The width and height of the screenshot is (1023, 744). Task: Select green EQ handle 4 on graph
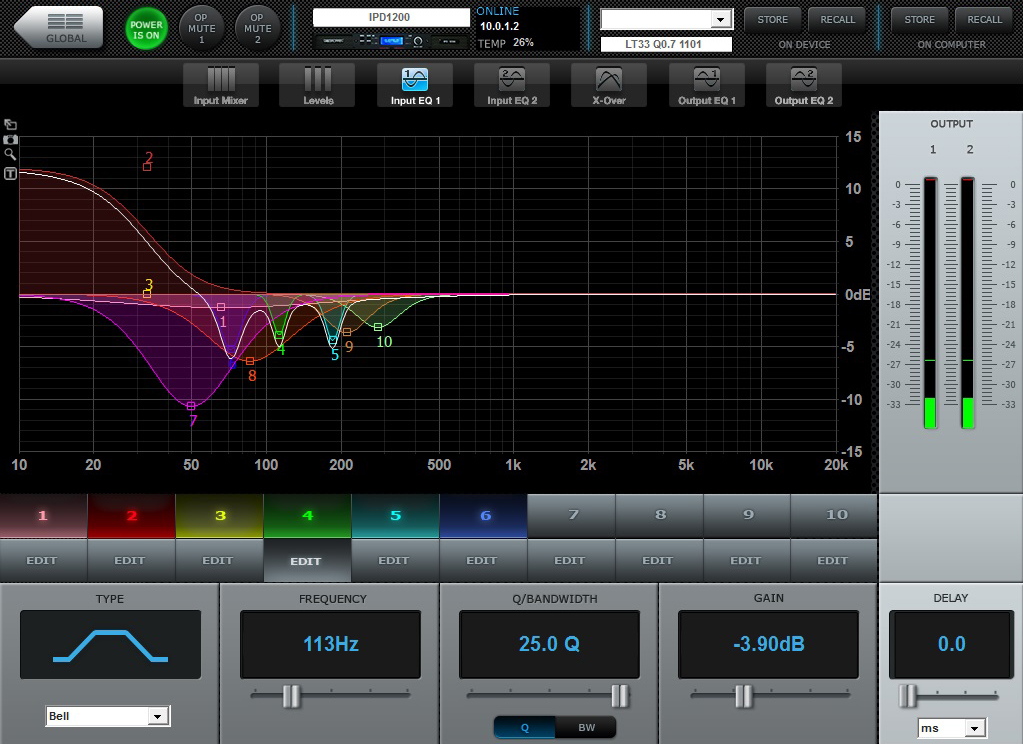(x=279, y=335)
